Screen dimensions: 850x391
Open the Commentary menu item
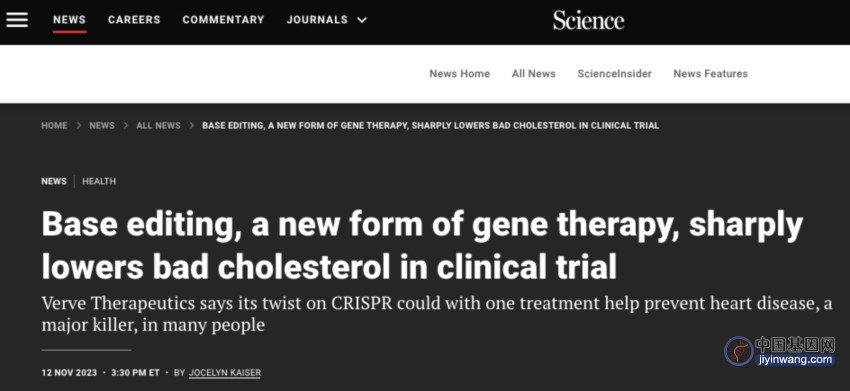coord(223,20)
